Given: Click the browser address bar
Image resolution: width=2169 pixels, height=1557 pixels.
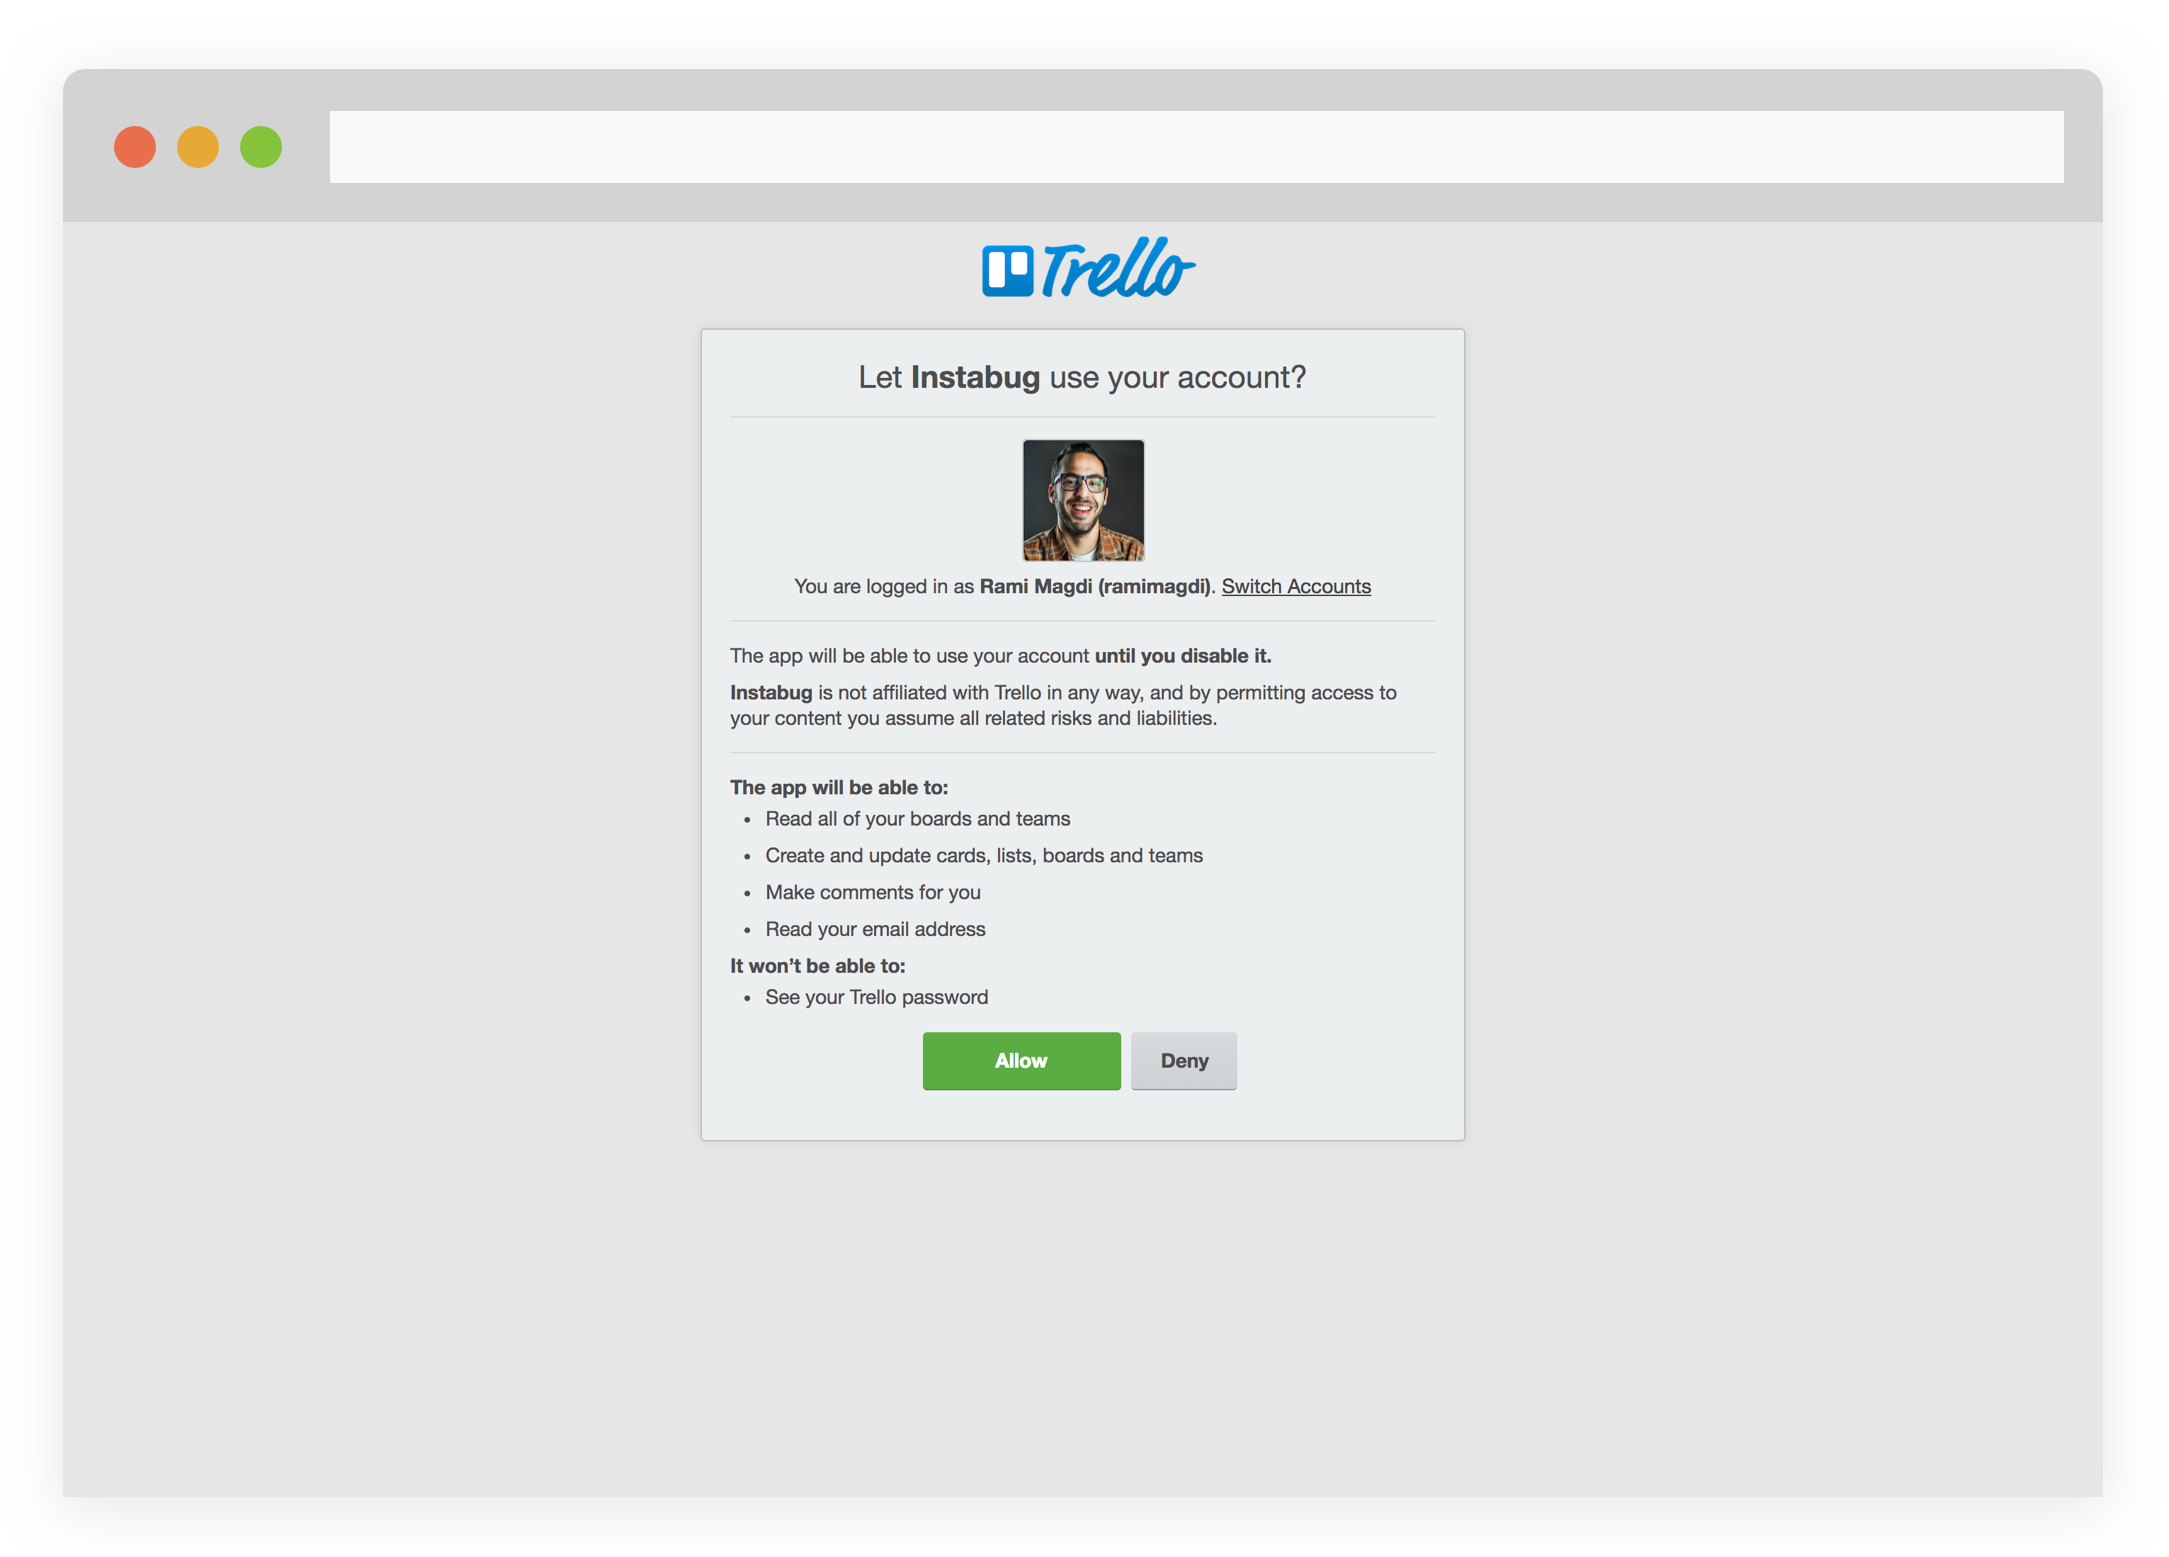Looking at the screenshot, I should coord(1196,147).
